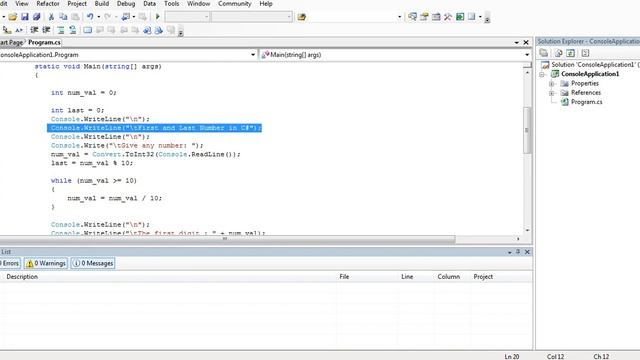Open the Undo history dropdown arrow
Image resolution: width=640 pixels, height=360 pixels.
tap(98, 17)
